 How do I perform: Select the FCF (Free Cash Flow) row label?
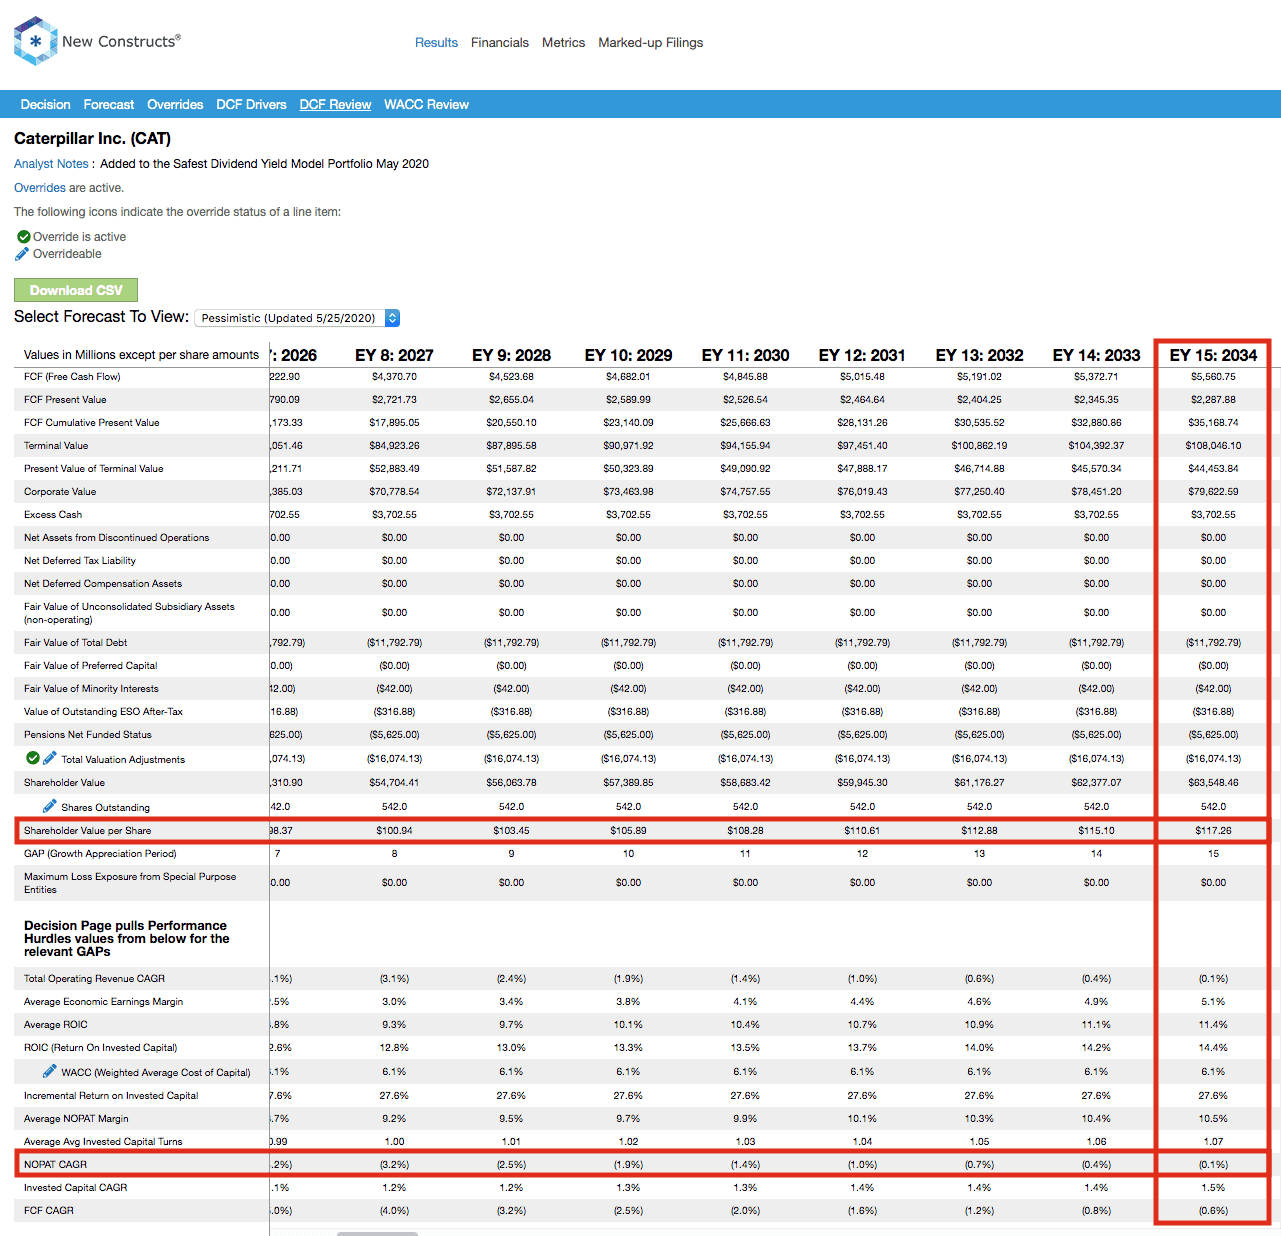[72, 377]
